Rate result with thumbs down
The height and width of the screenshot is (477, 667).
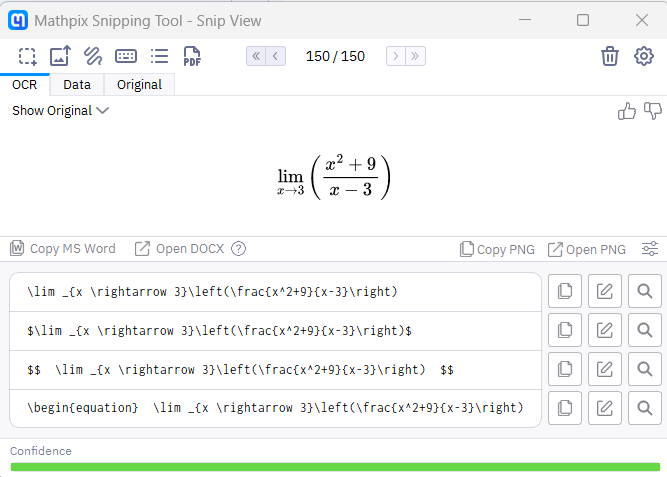click(653, 111)
